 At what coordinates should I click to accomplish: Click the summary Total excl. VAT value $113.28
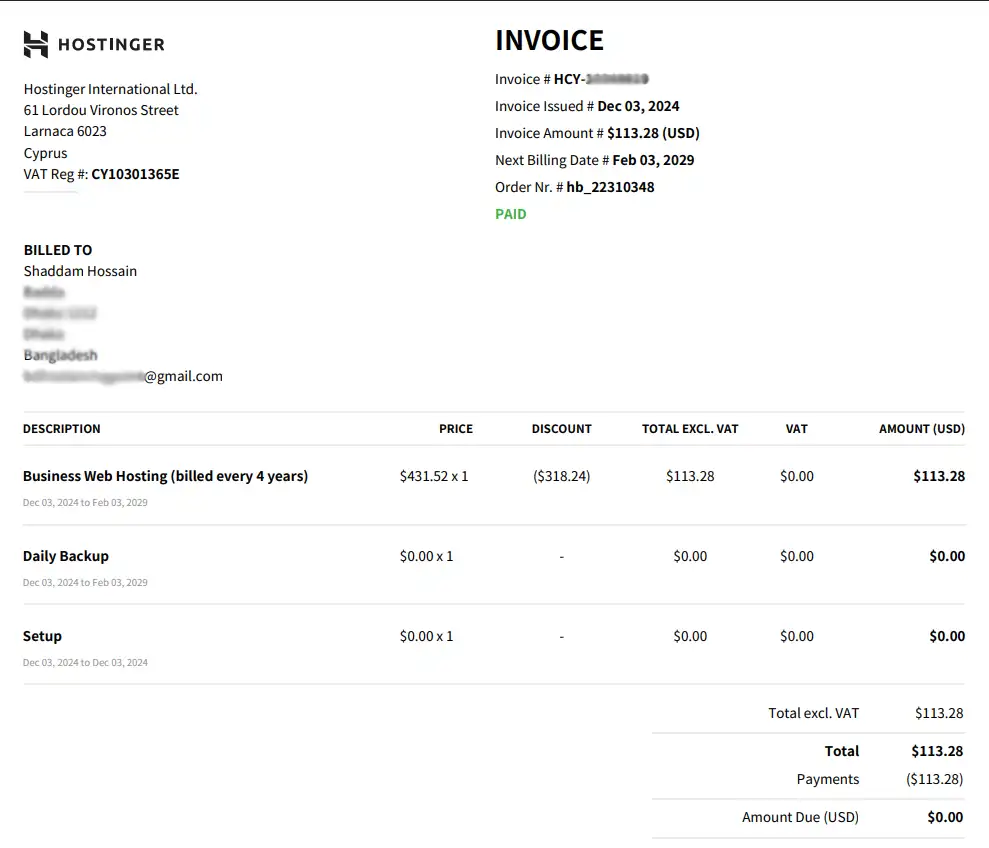pyautogui.click(x=939, y=714)
